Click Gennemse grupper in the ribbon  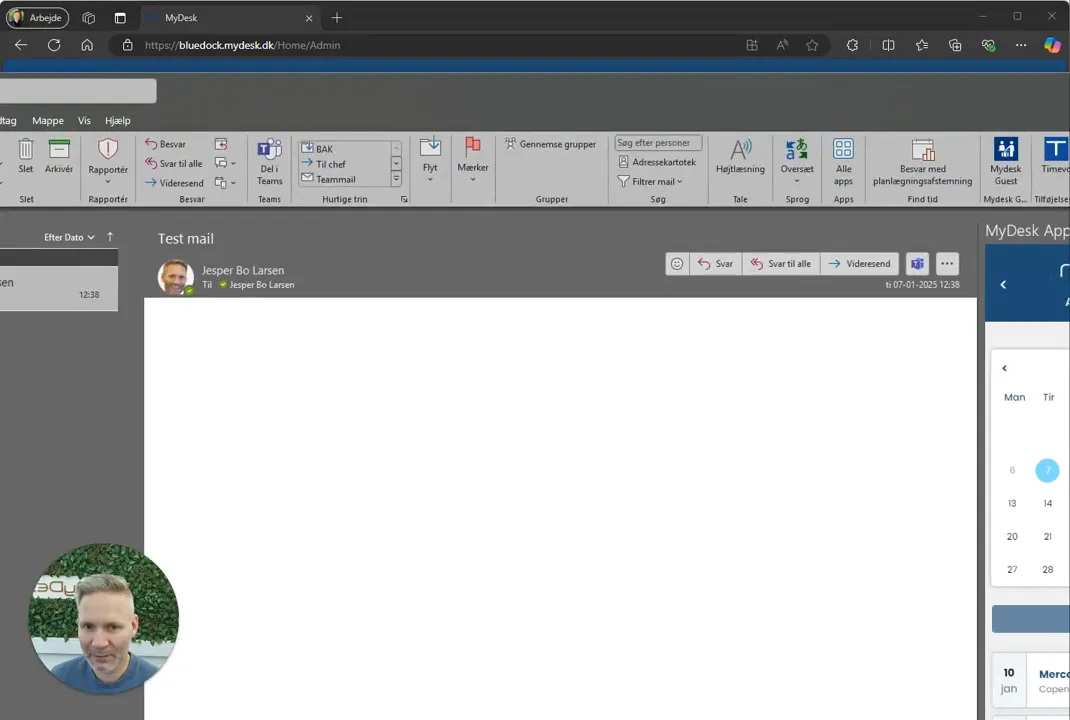550,144
